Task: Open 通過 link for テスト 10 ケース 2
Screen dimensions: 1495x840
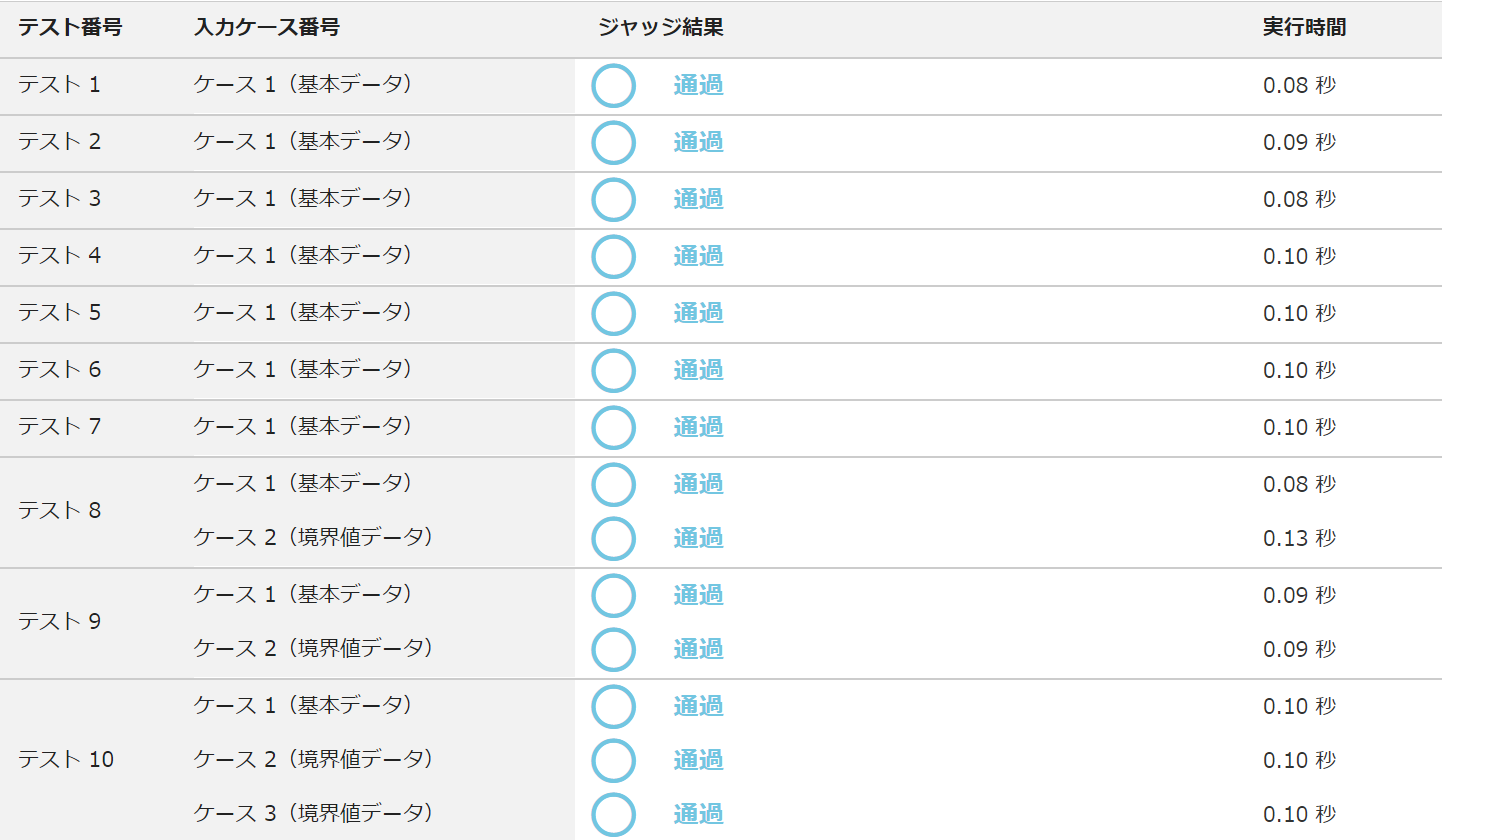Action: (698, 760)
